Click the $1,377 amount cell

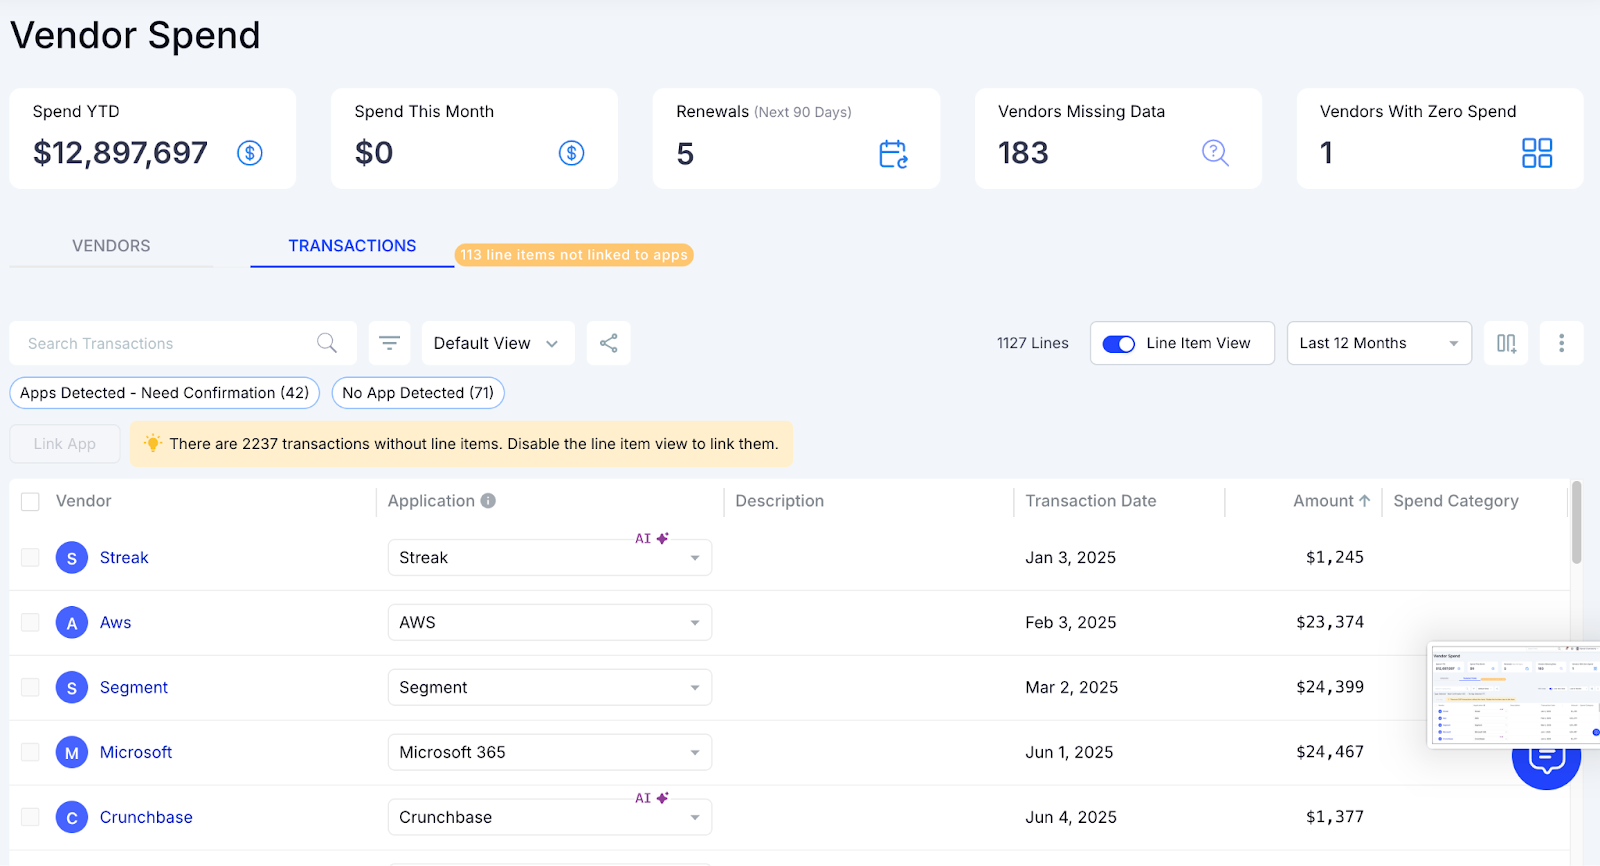tap(1335, 817)
